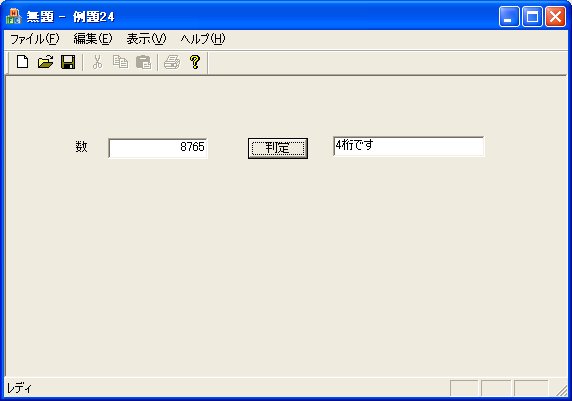The height and width of the screenshot is (401, 572).
Task: Open a file via the folder icon
Action: click(x=45, y=62)
